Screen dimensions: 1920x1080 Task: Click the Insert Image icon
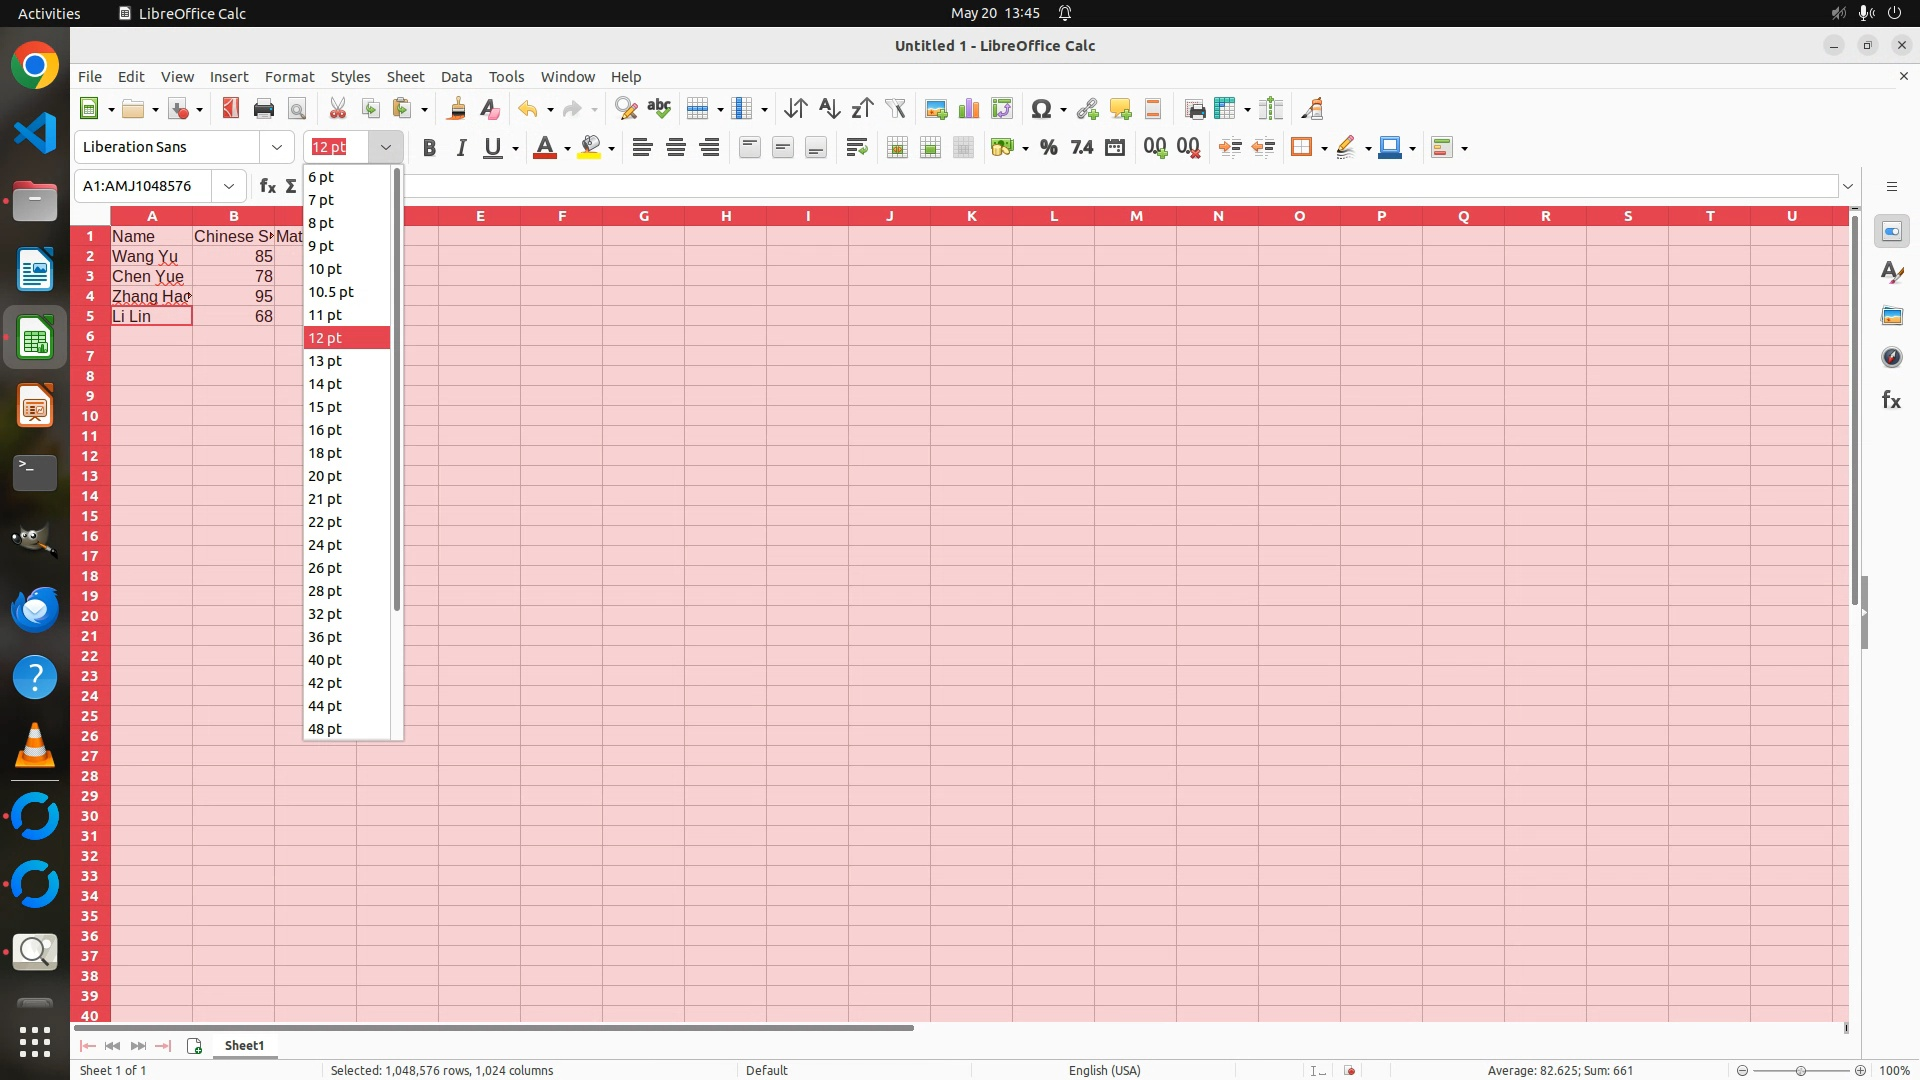936,109
